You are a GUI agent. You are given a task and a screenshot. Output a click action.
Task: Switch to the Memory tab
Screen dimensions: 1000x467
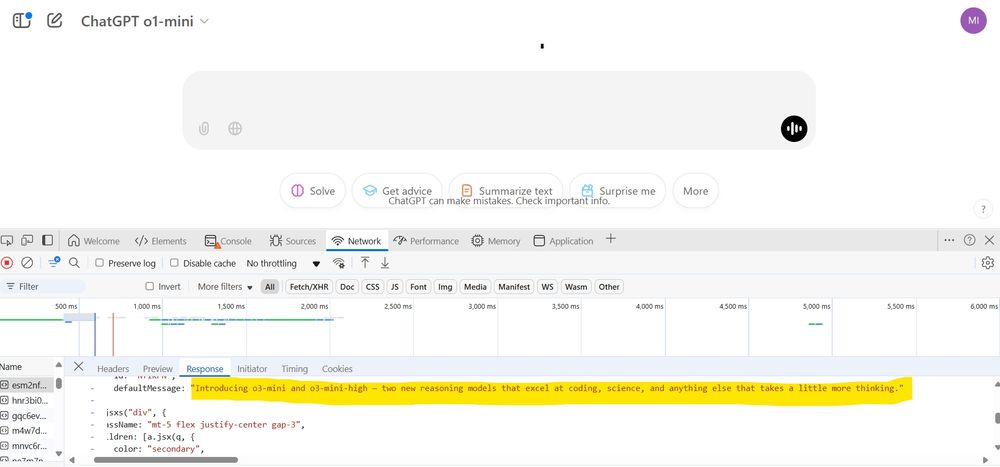tap(496, 241)
